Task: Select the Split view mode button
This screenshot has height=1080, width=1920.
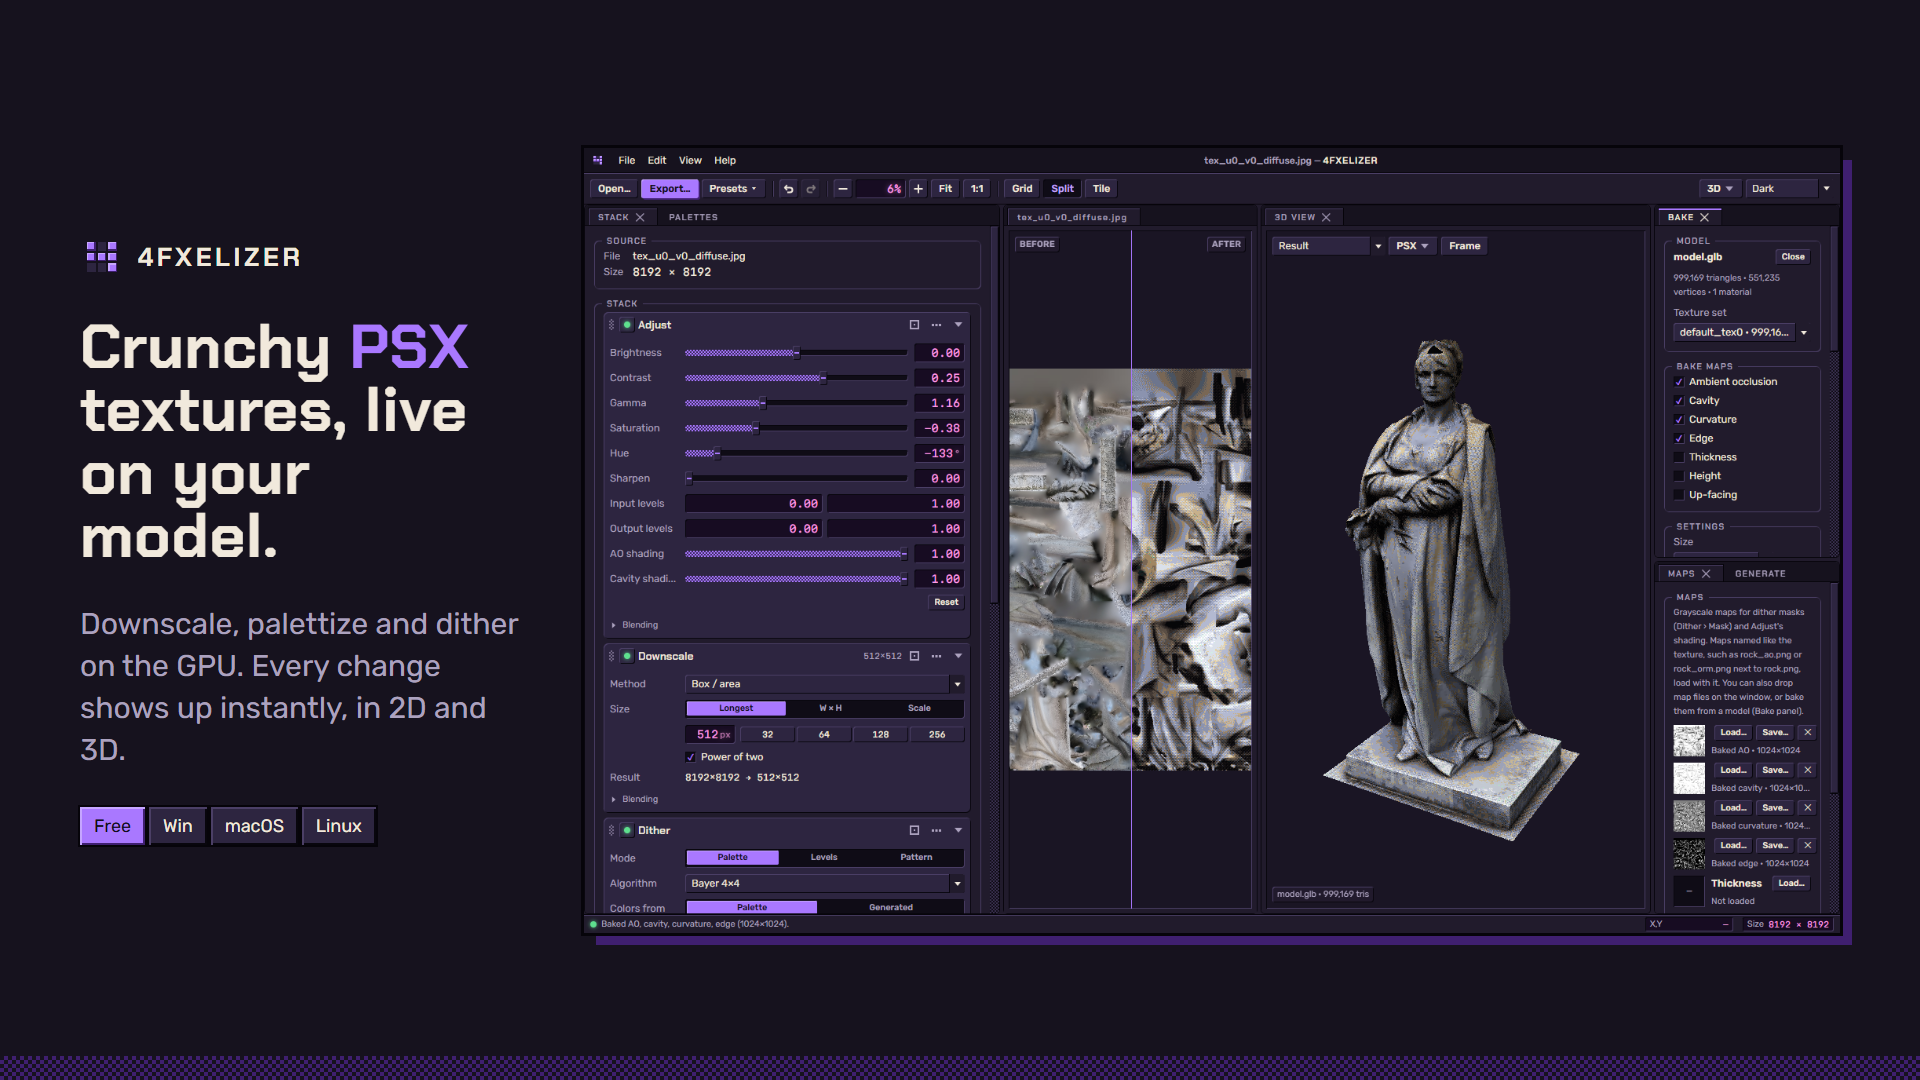Action: 1062,189
